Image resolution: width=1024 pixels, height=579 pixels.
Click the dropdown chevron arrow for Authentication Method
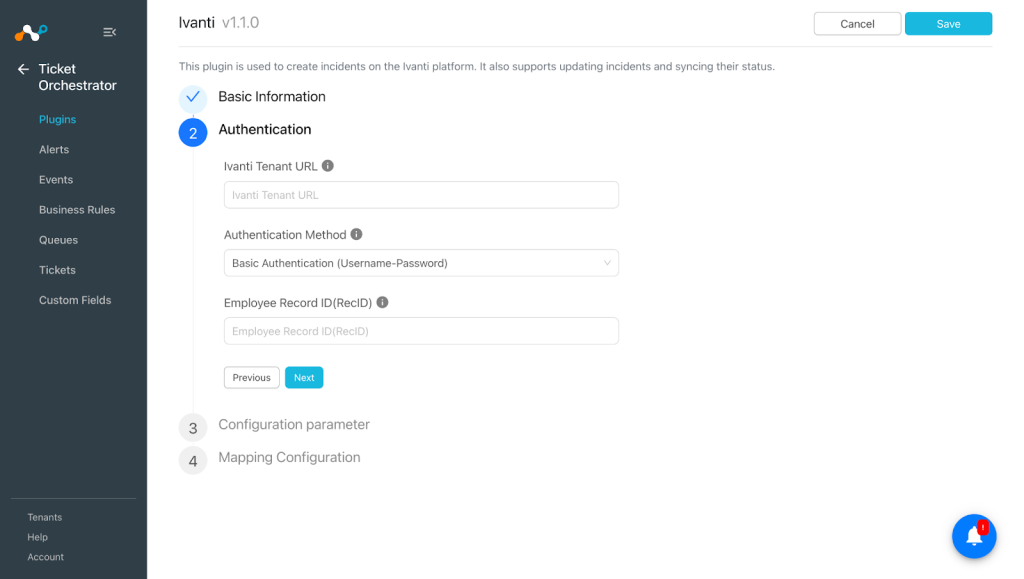coord(607,263)
